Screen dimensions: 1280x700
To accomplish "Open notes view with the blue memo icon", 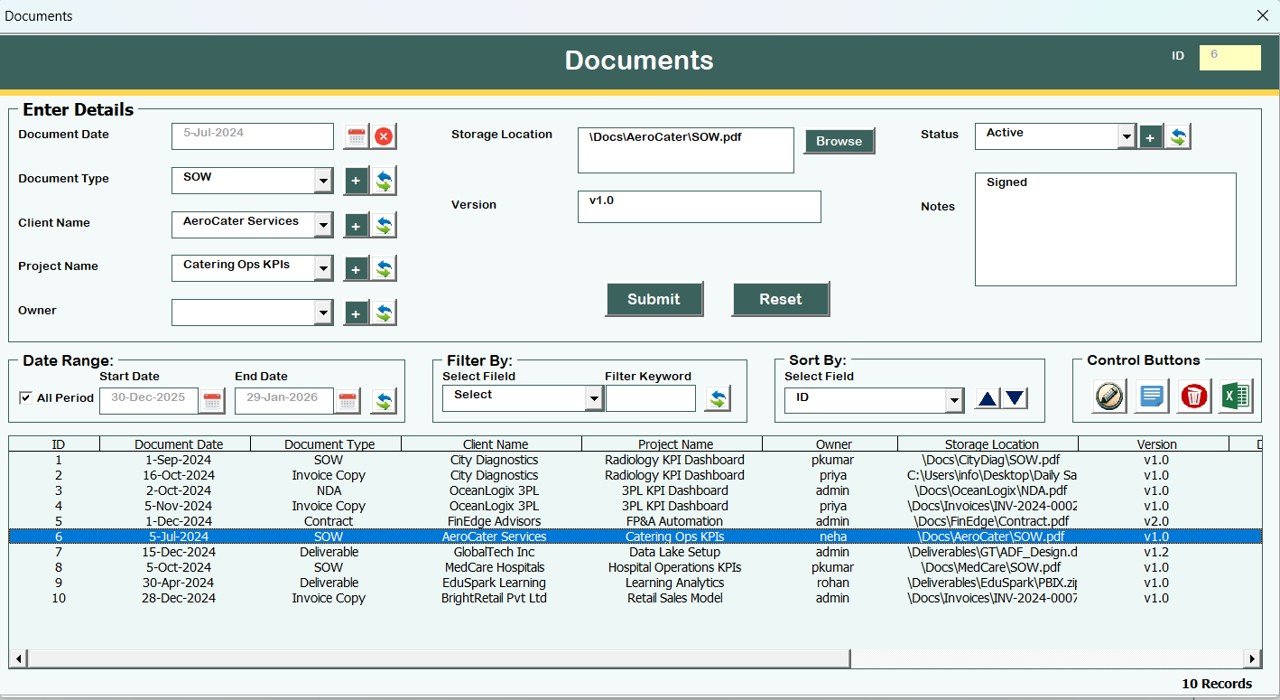I will (x=1151, y=396).
